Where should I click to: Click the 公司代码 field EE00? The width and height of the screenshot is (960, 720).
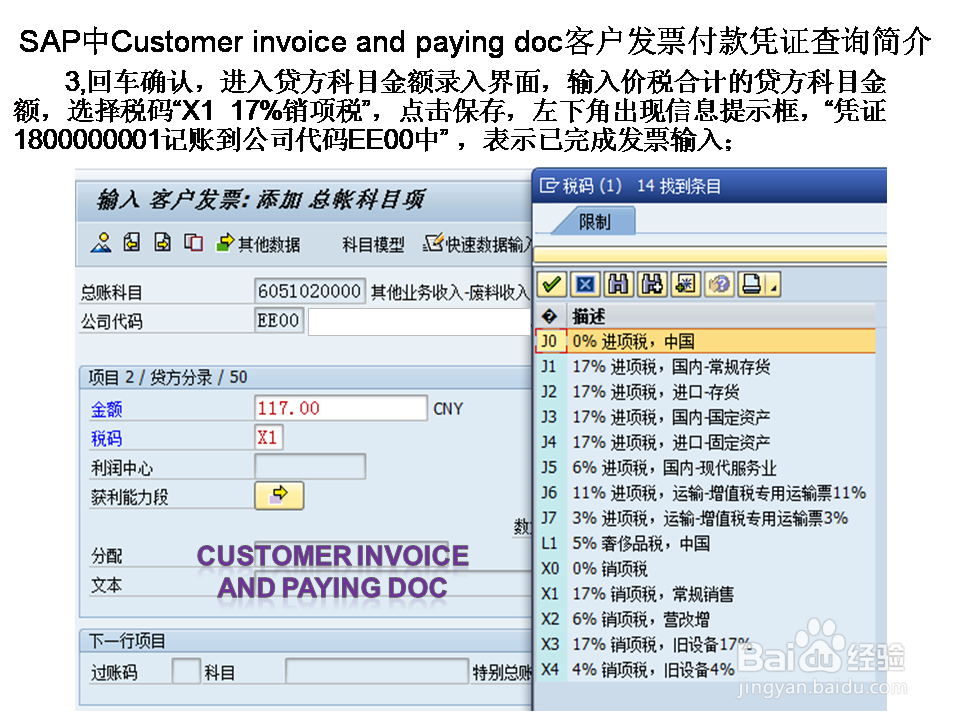point(279,320)
